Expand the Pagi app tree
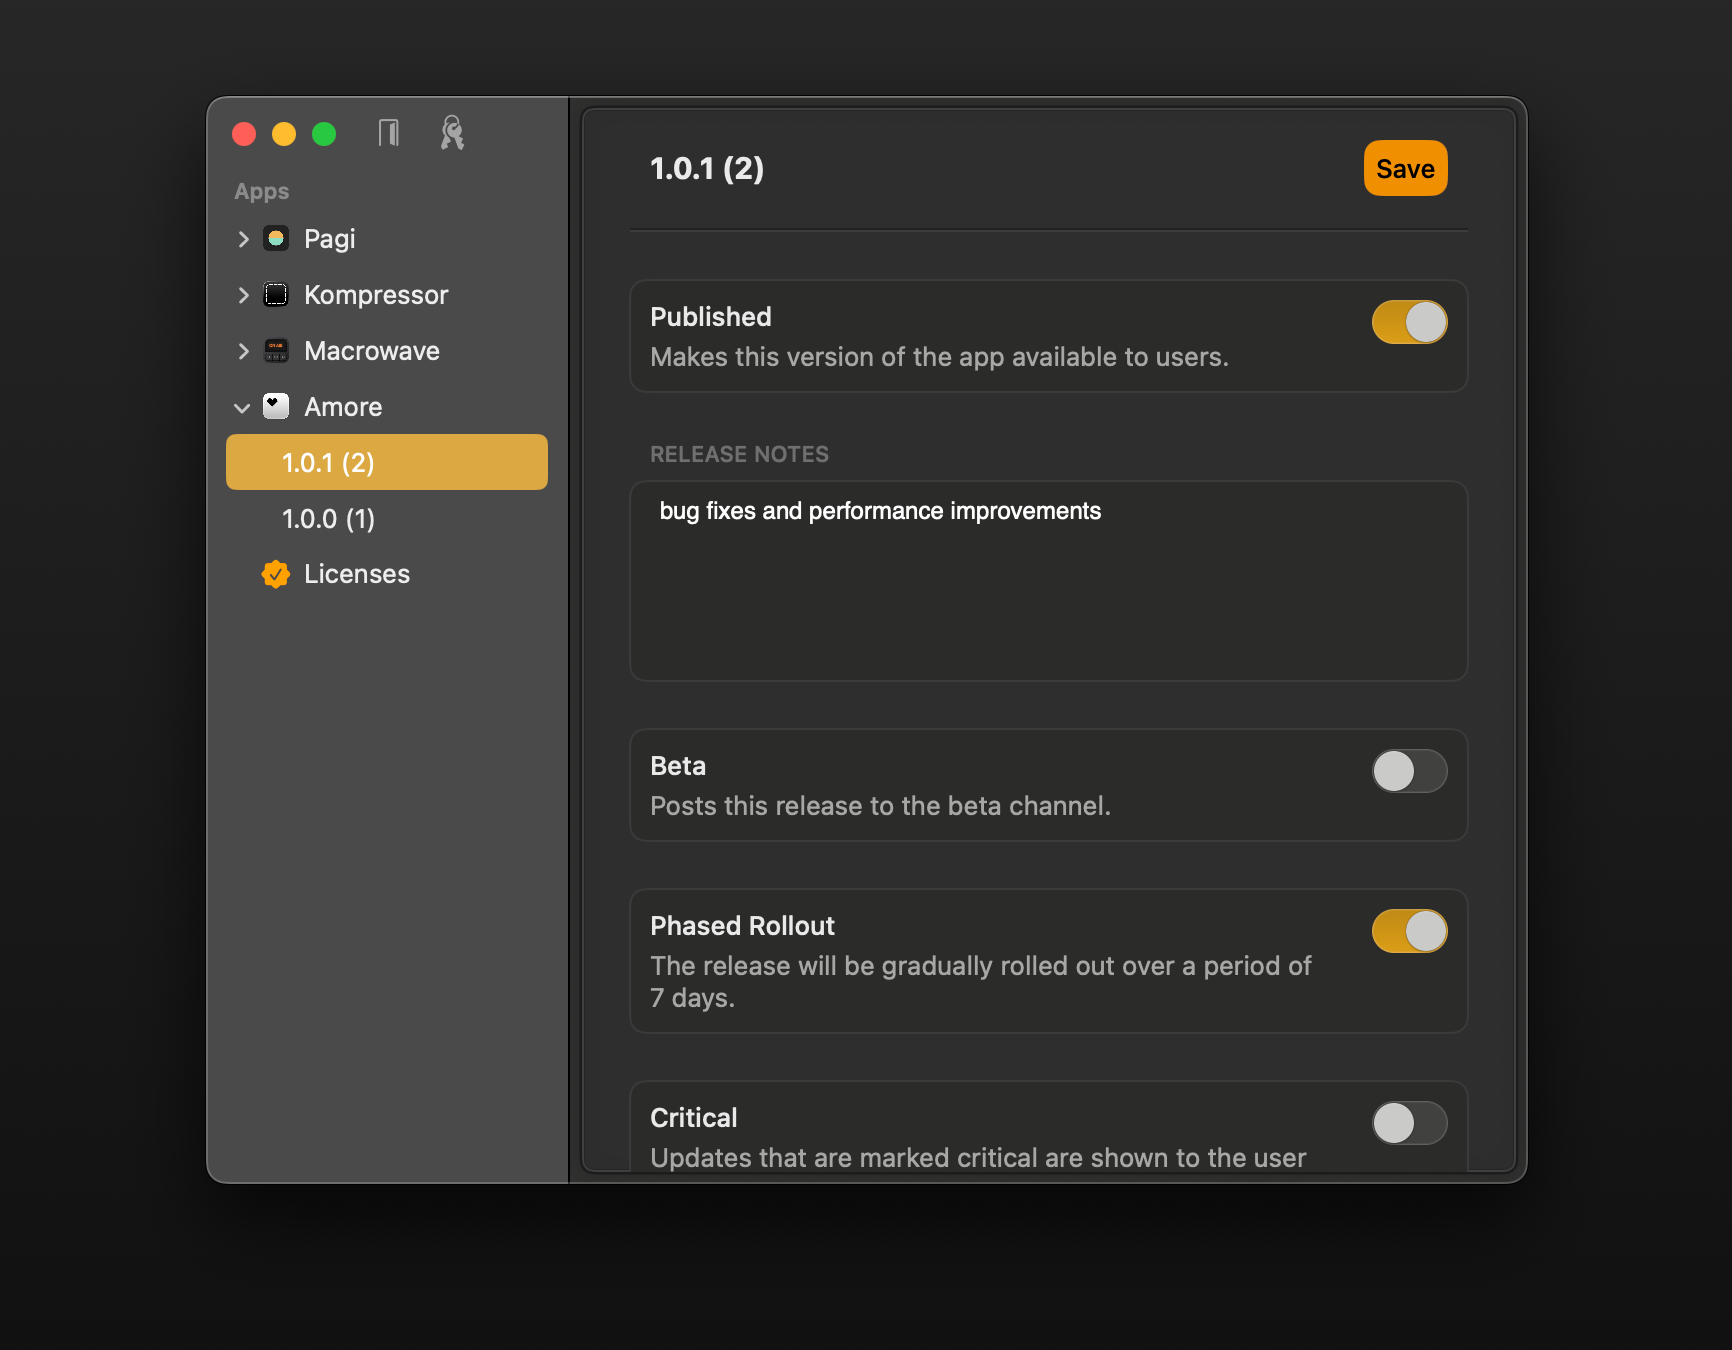Screen dimensions: 1732x1350 pos(243,239)
